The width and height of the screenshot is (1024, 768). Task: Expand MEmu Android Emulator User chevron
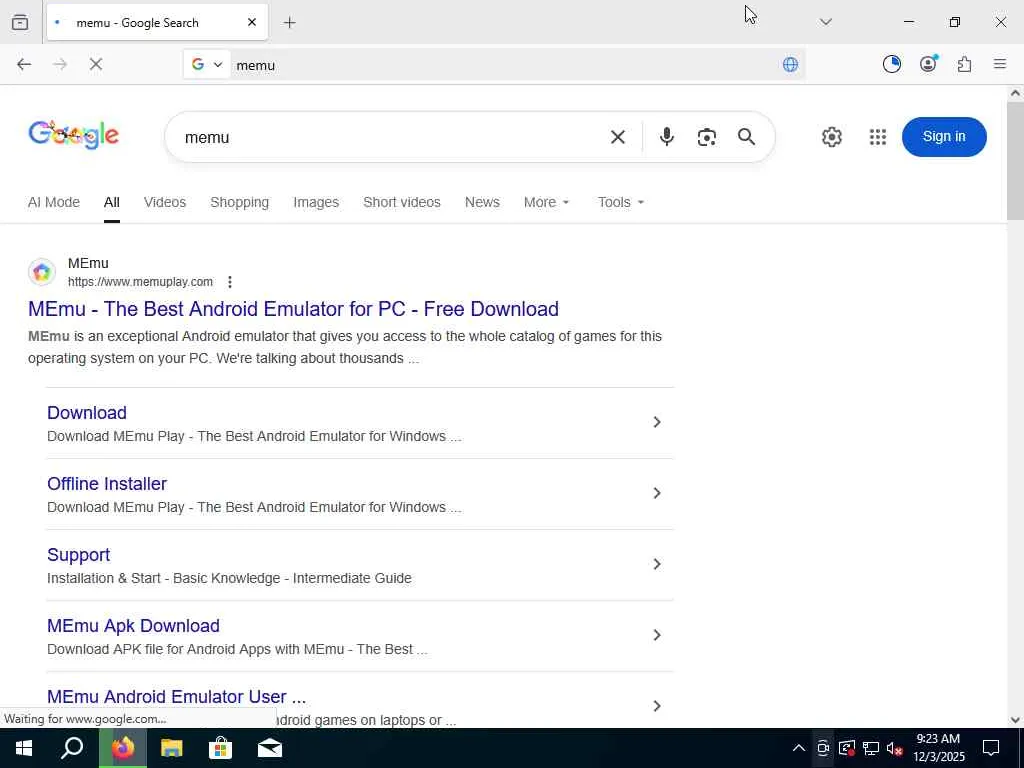pos(657,706)
